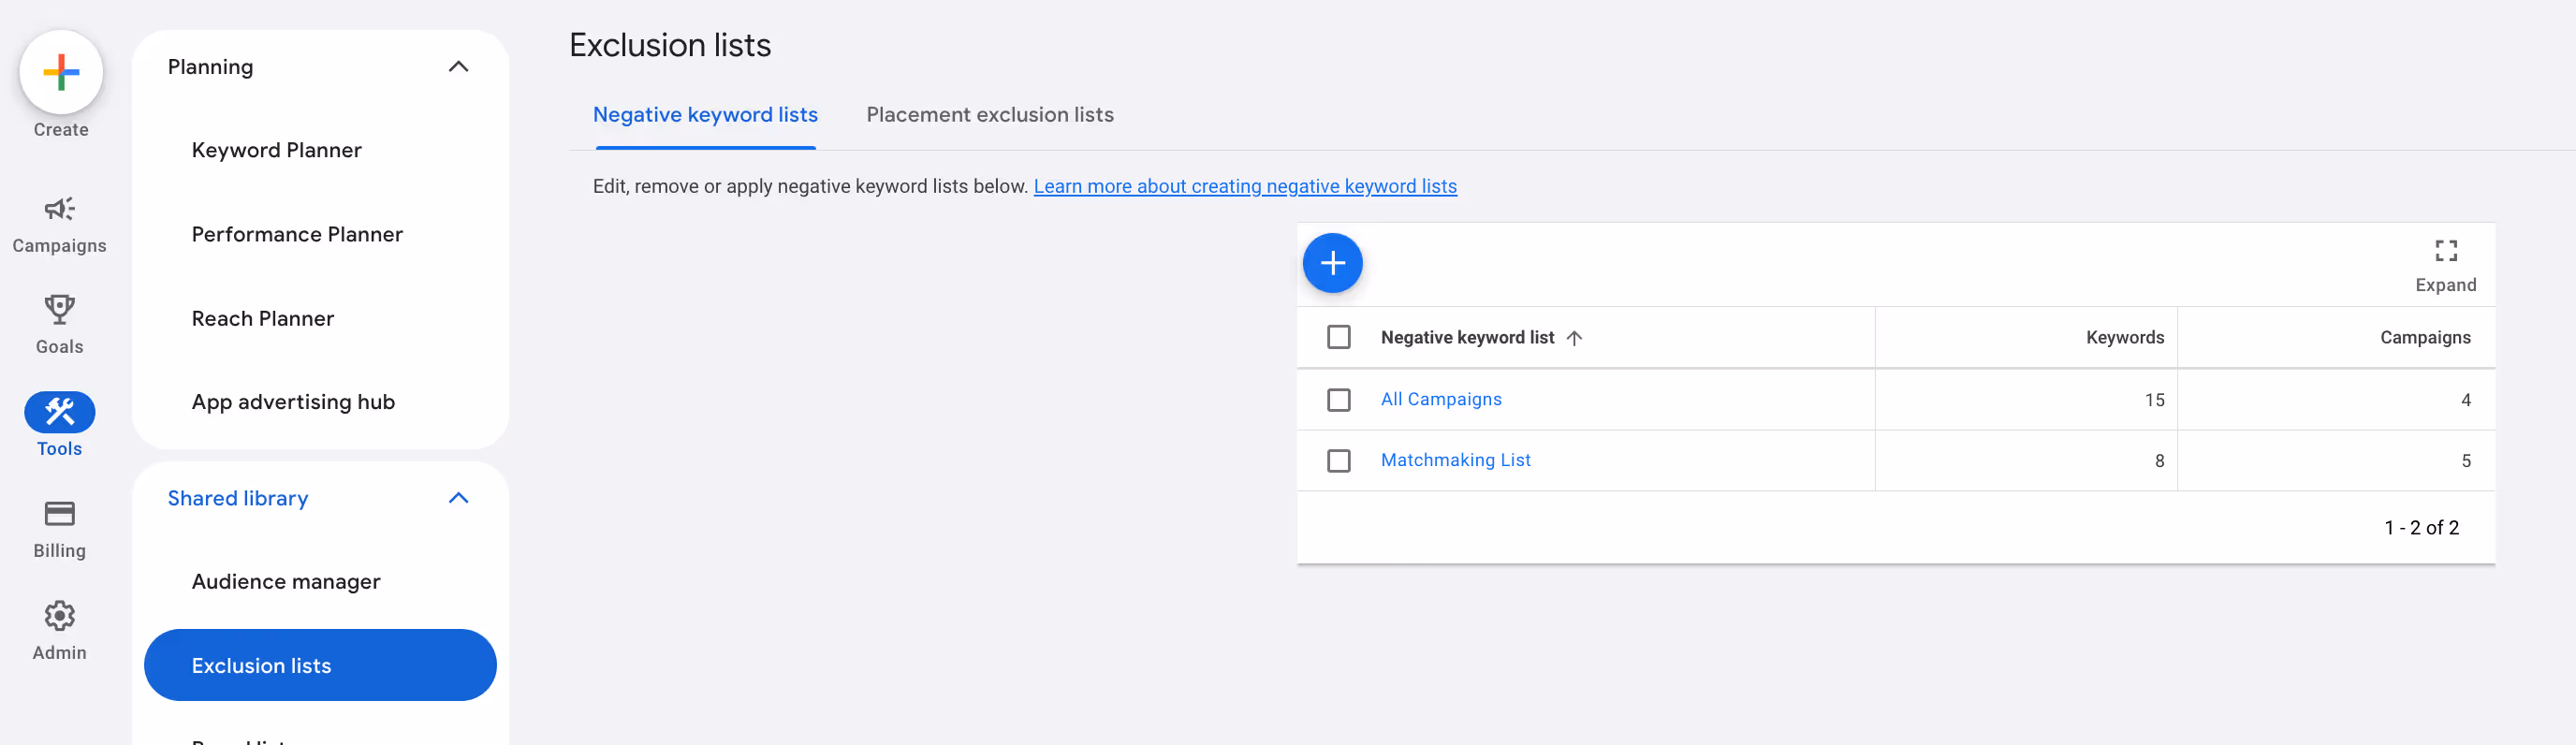Check the All Campaigns row checkbox
Viewport: 2576px width, 745px height.
(x=1338, y=400)
